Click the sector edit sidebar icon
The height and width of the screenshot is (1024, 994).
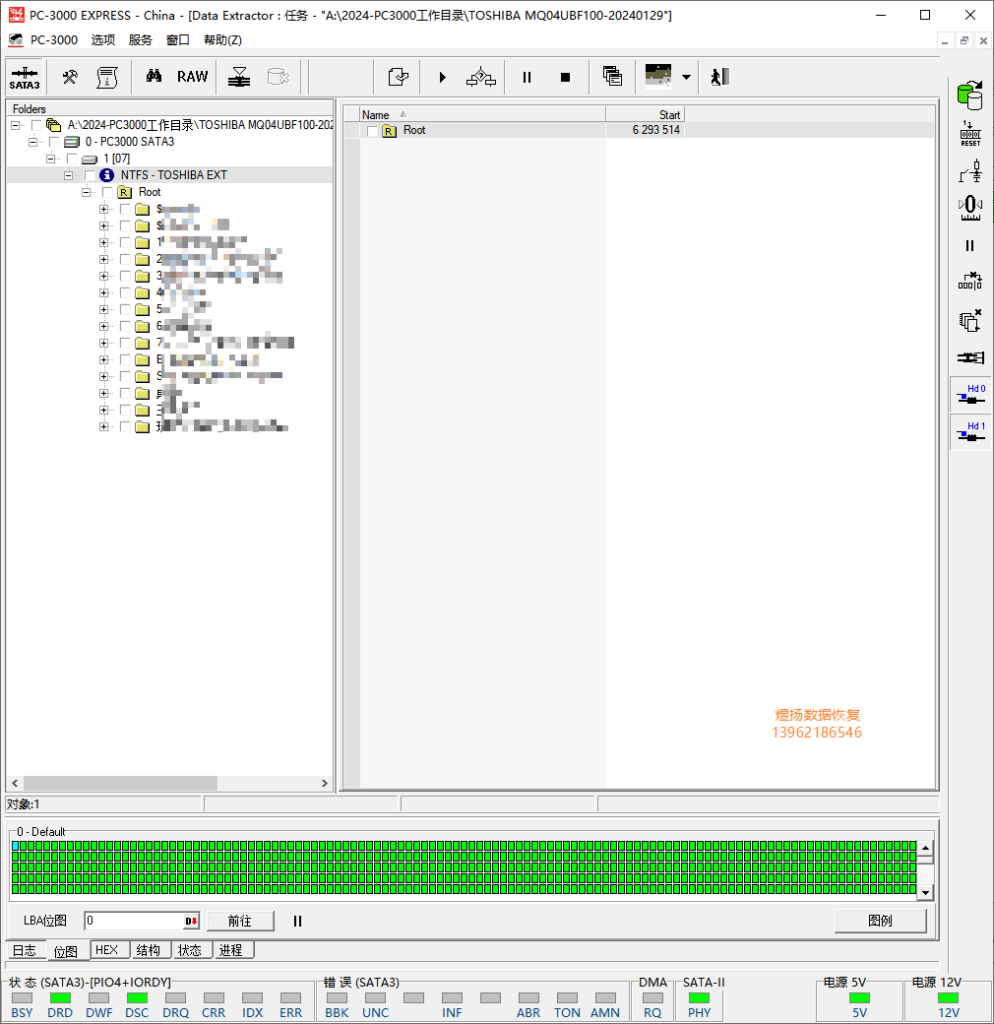[x=970, y=282]
